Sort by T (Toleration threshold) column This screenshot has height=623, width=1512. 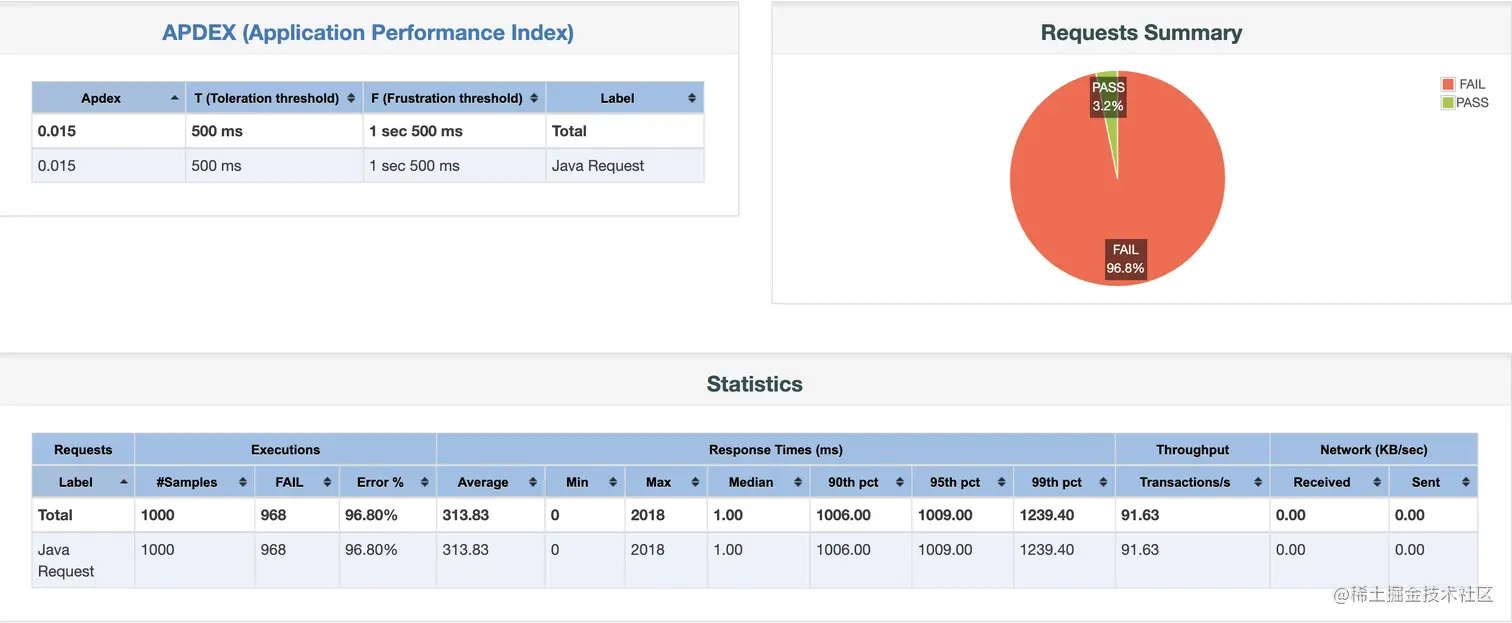click(x=274, y=98)
